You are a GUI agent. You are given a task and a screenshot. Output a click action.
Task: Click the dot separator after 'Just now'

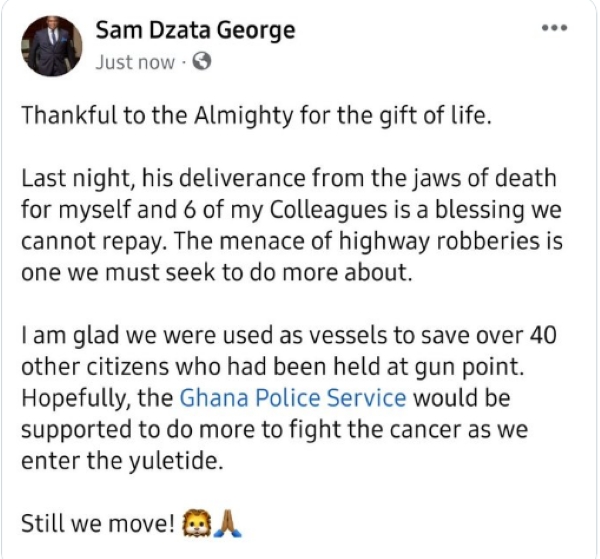click(183, 62)
